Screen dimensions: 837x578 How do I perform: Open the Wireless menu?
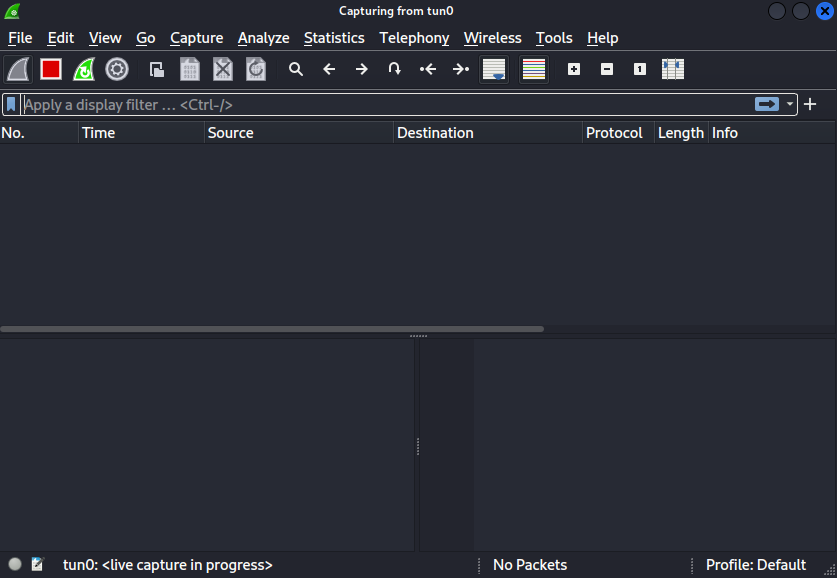tap(493, 38)
